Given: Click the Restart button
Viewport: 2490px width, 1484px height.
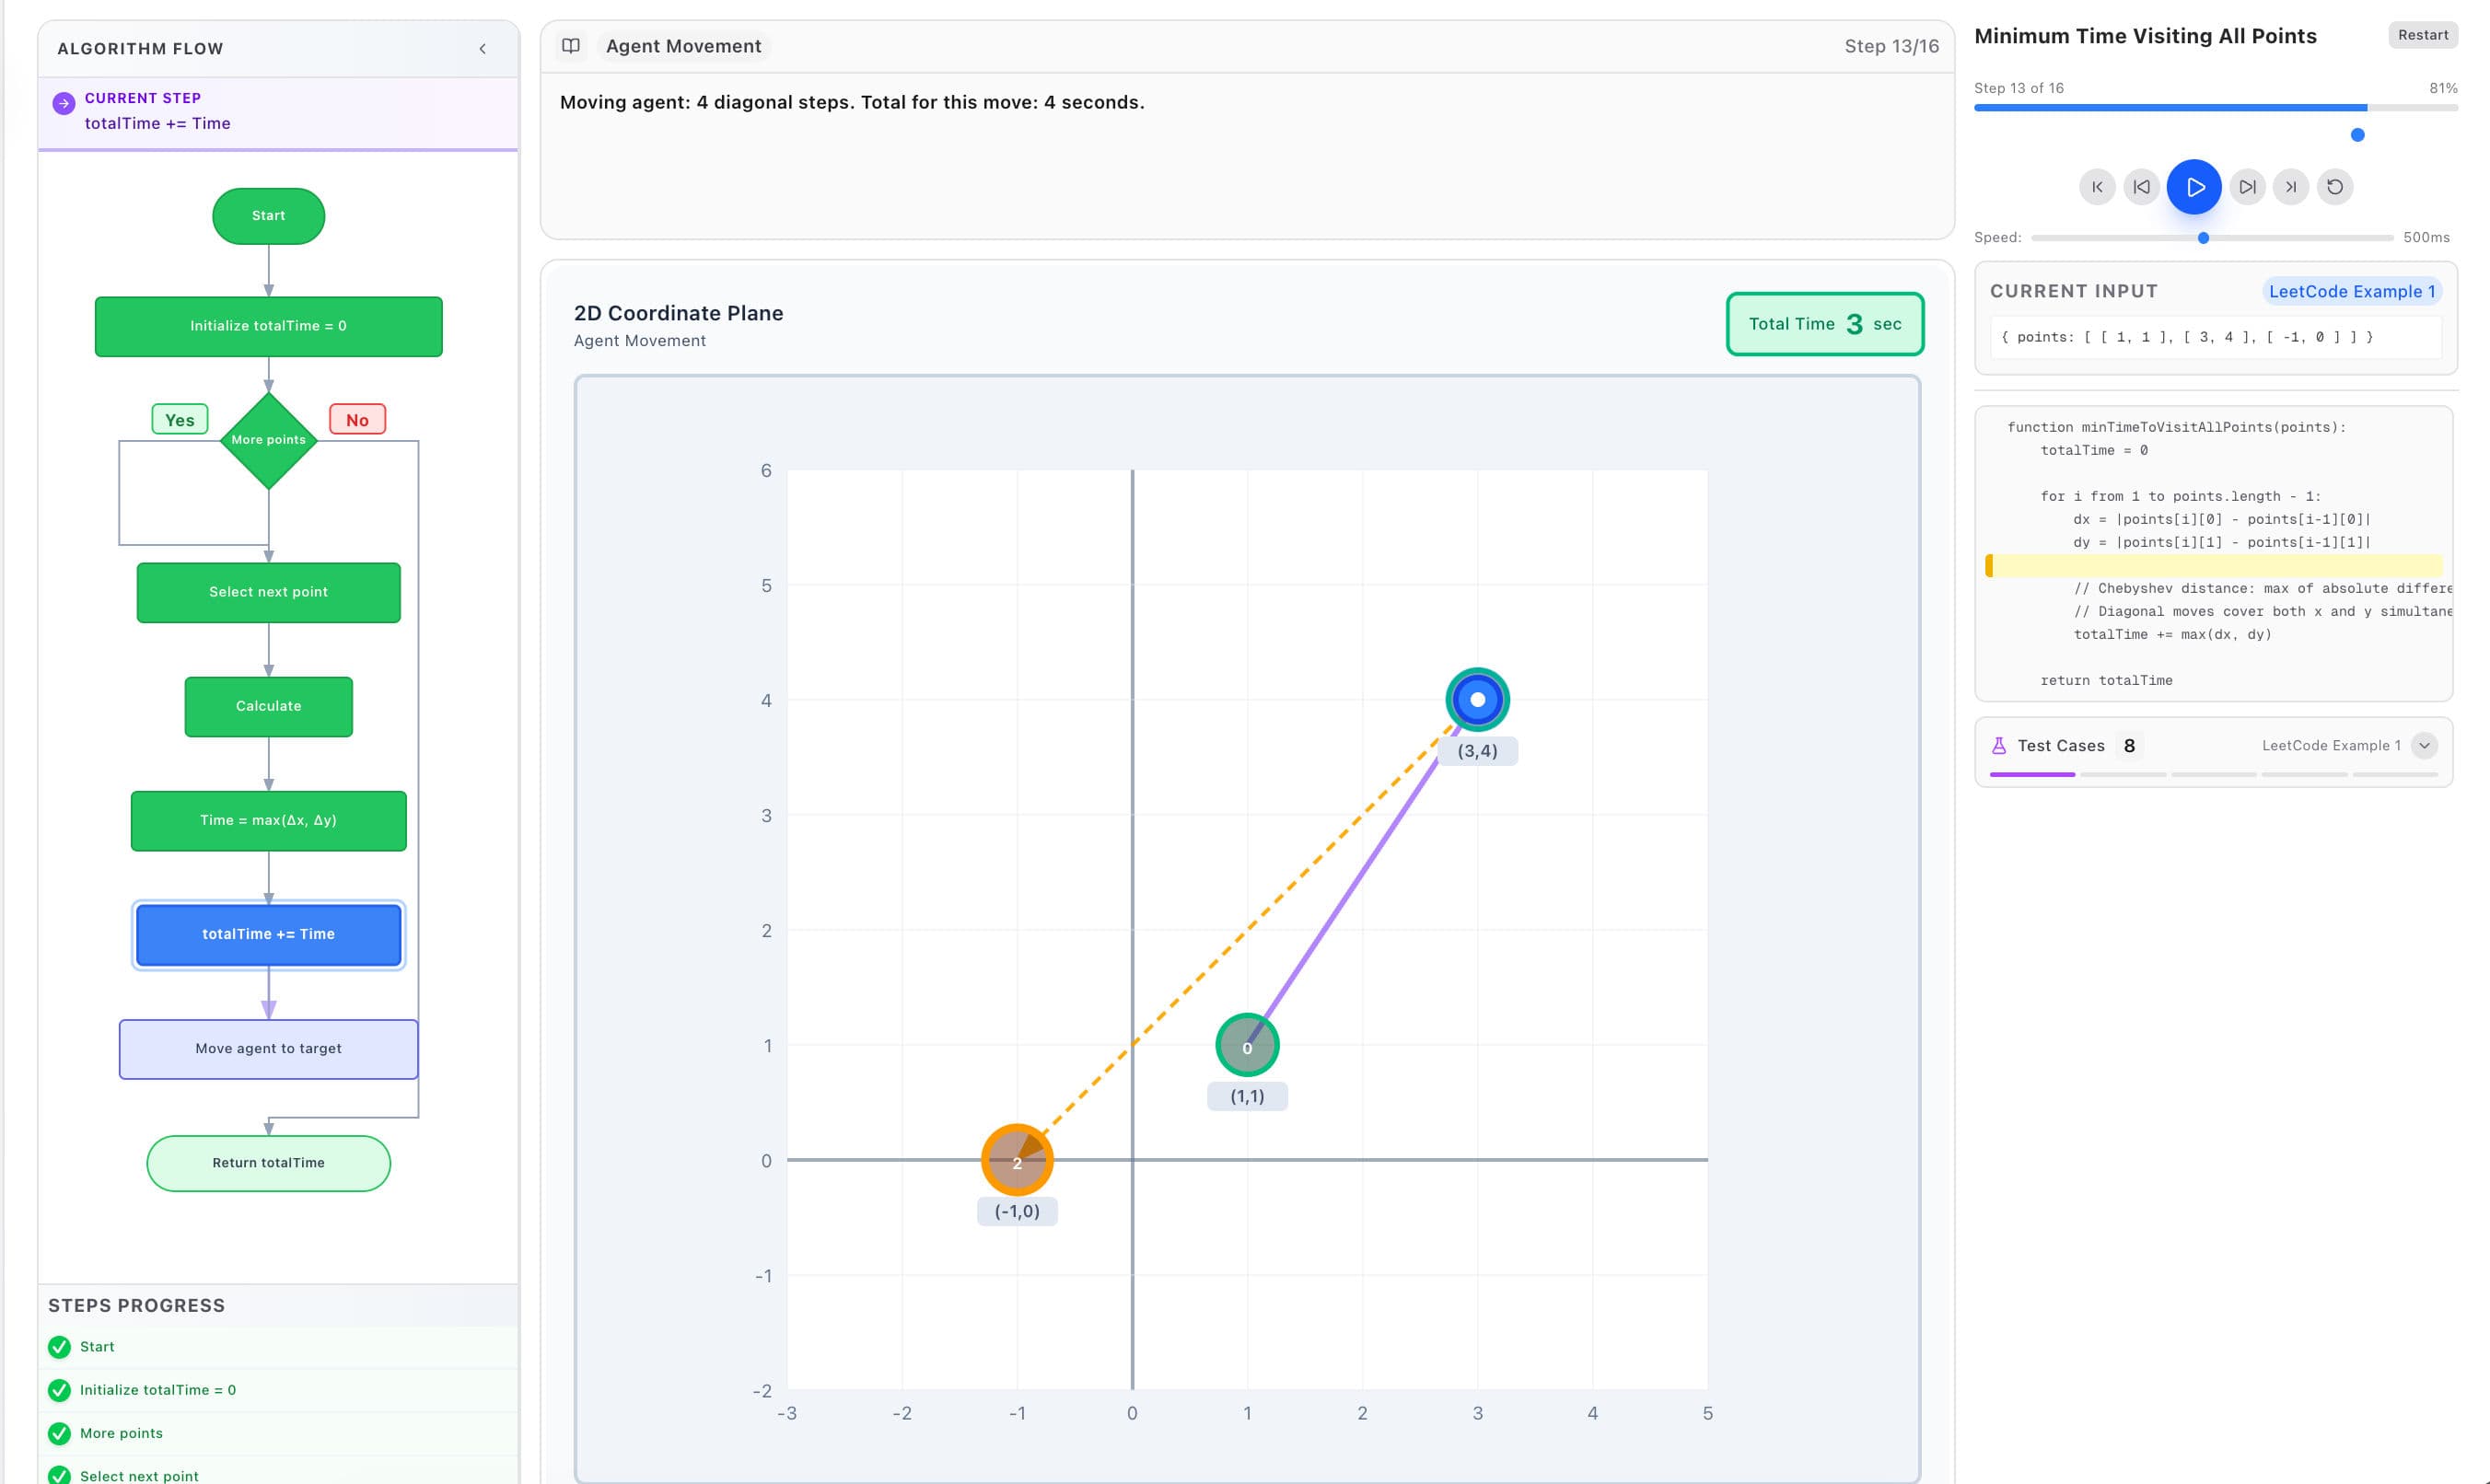Looking at the screenshot, I should (x=2421, y=35).
